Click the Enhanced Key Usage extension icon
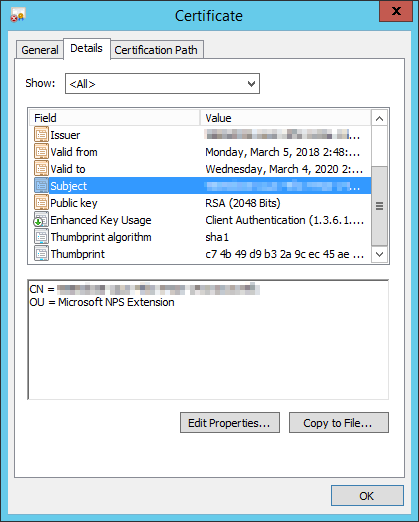 (41, 220)
